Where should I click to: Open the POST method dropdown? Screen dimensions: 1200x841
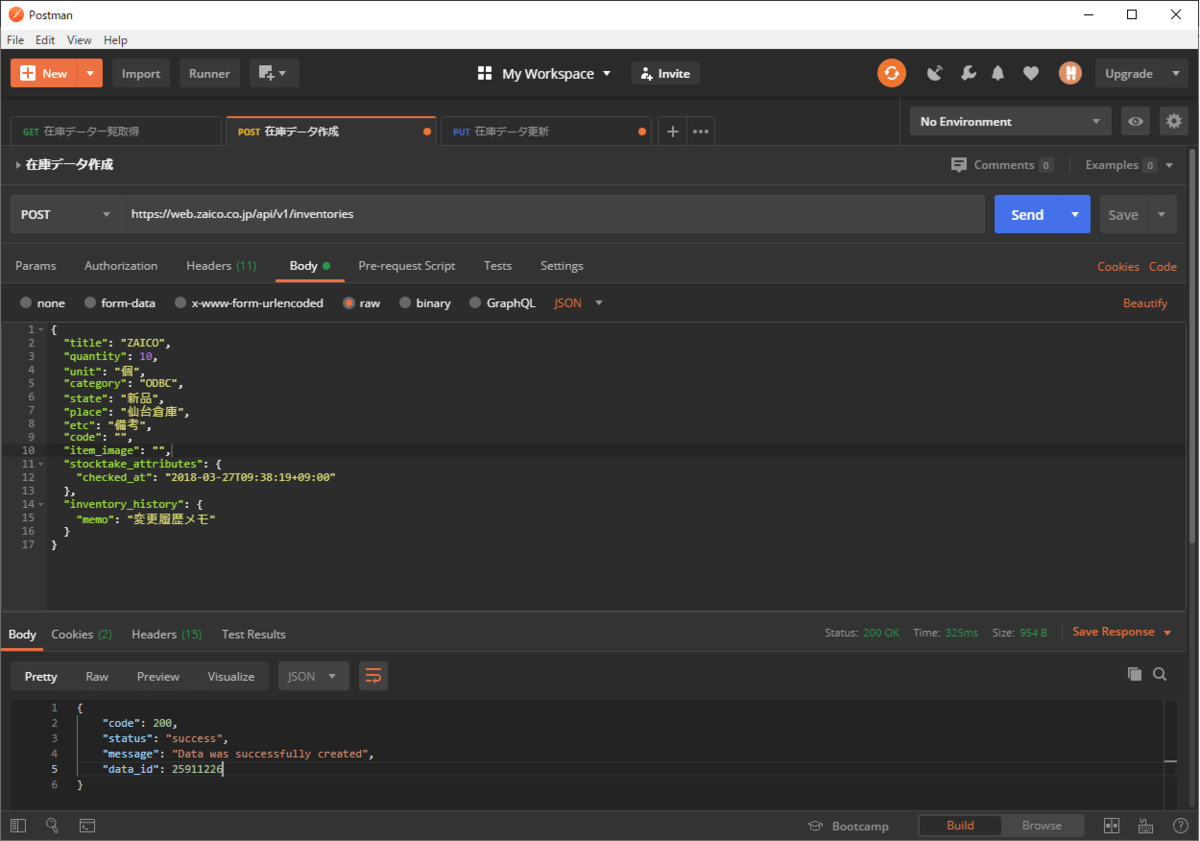[65, 214]
